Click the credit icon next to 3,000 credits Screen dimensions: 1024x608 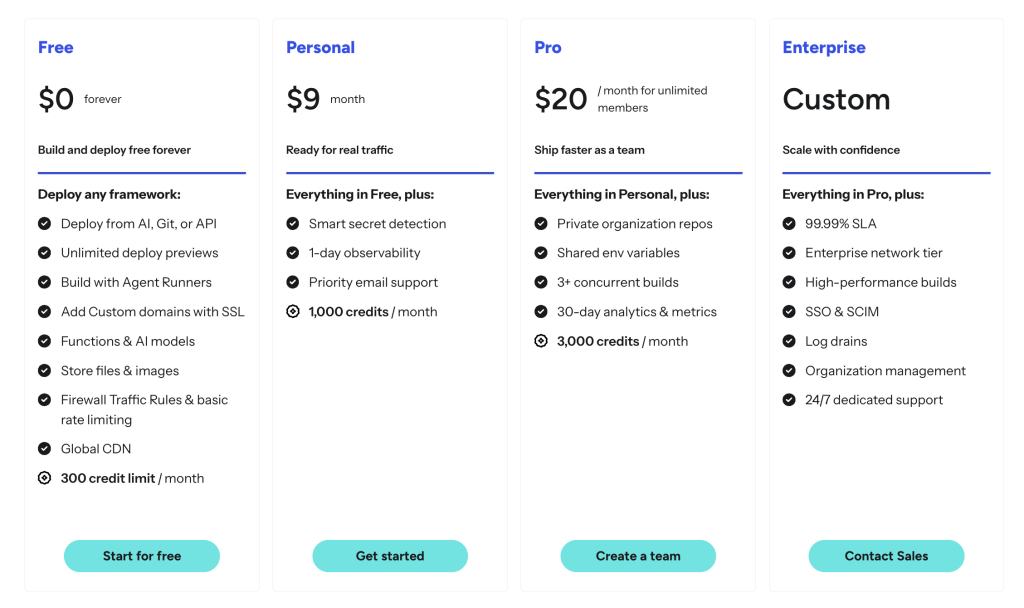coord(540,341)
